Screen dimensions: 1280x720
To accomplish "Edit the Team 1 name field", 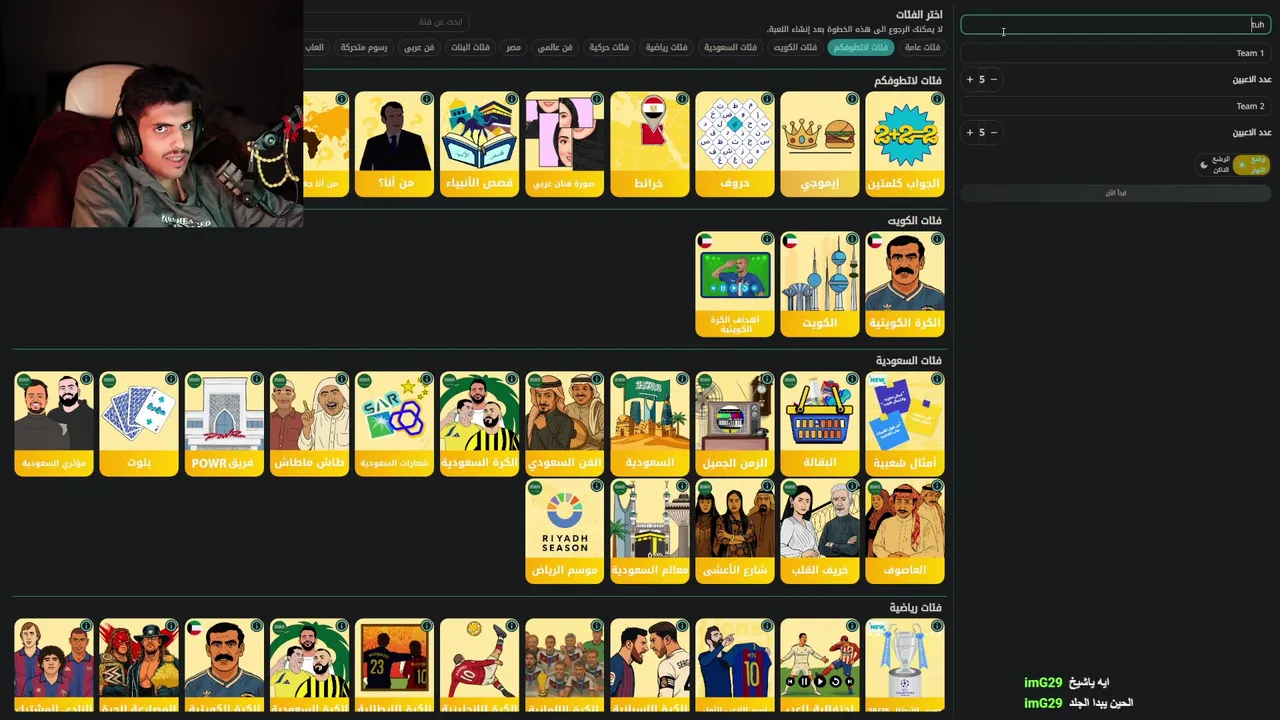I will pos(1115,53).
